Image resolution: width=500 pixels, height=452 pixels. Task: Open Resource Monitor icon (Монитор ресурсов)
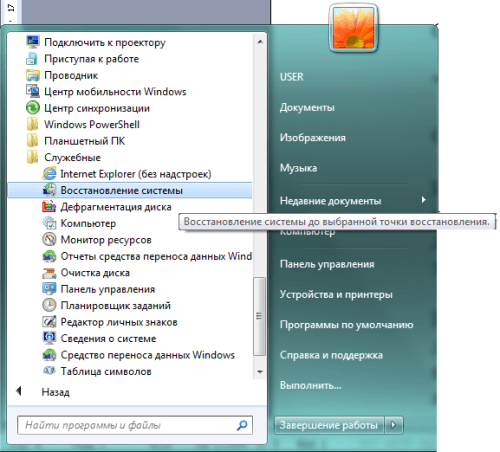click(49, 239)
